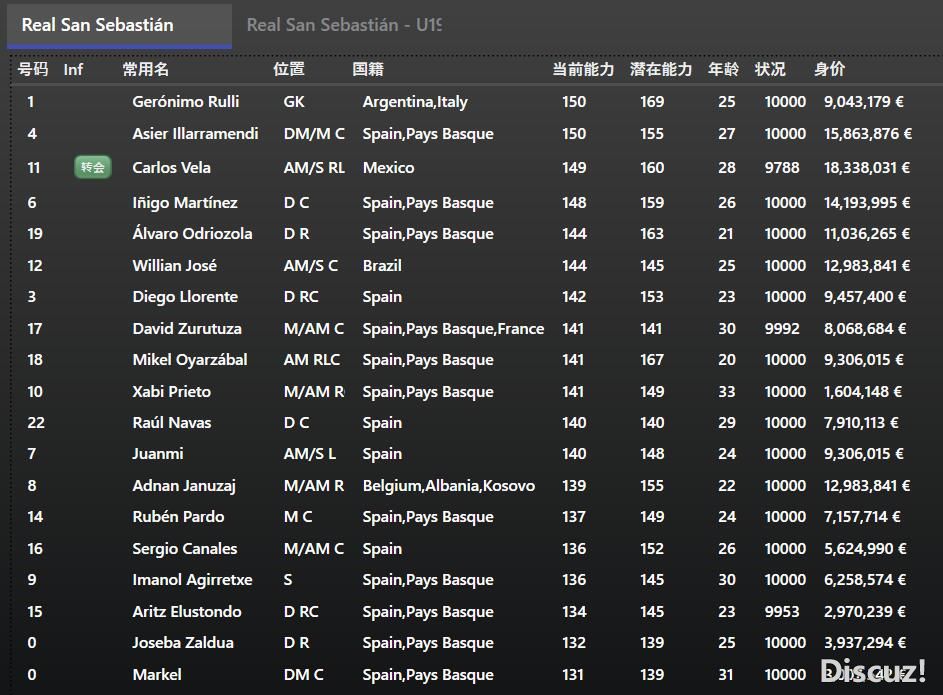The height and width of the screenshot is (695, 943).
Task: Click value 1,604,148 € for Xabi Prieto
Action: click(x=863, y=391)
